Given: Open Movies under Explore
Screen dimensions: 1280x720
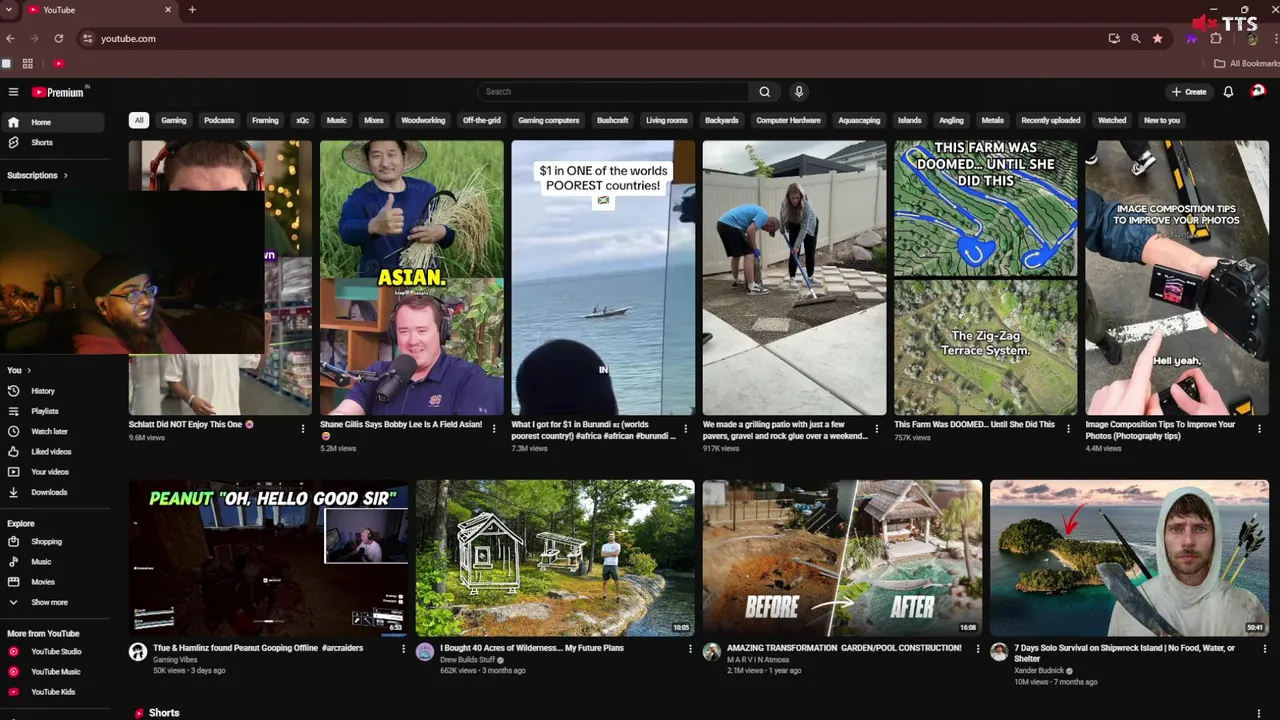Looking at the screenshot, I should [x=52, y=582].
